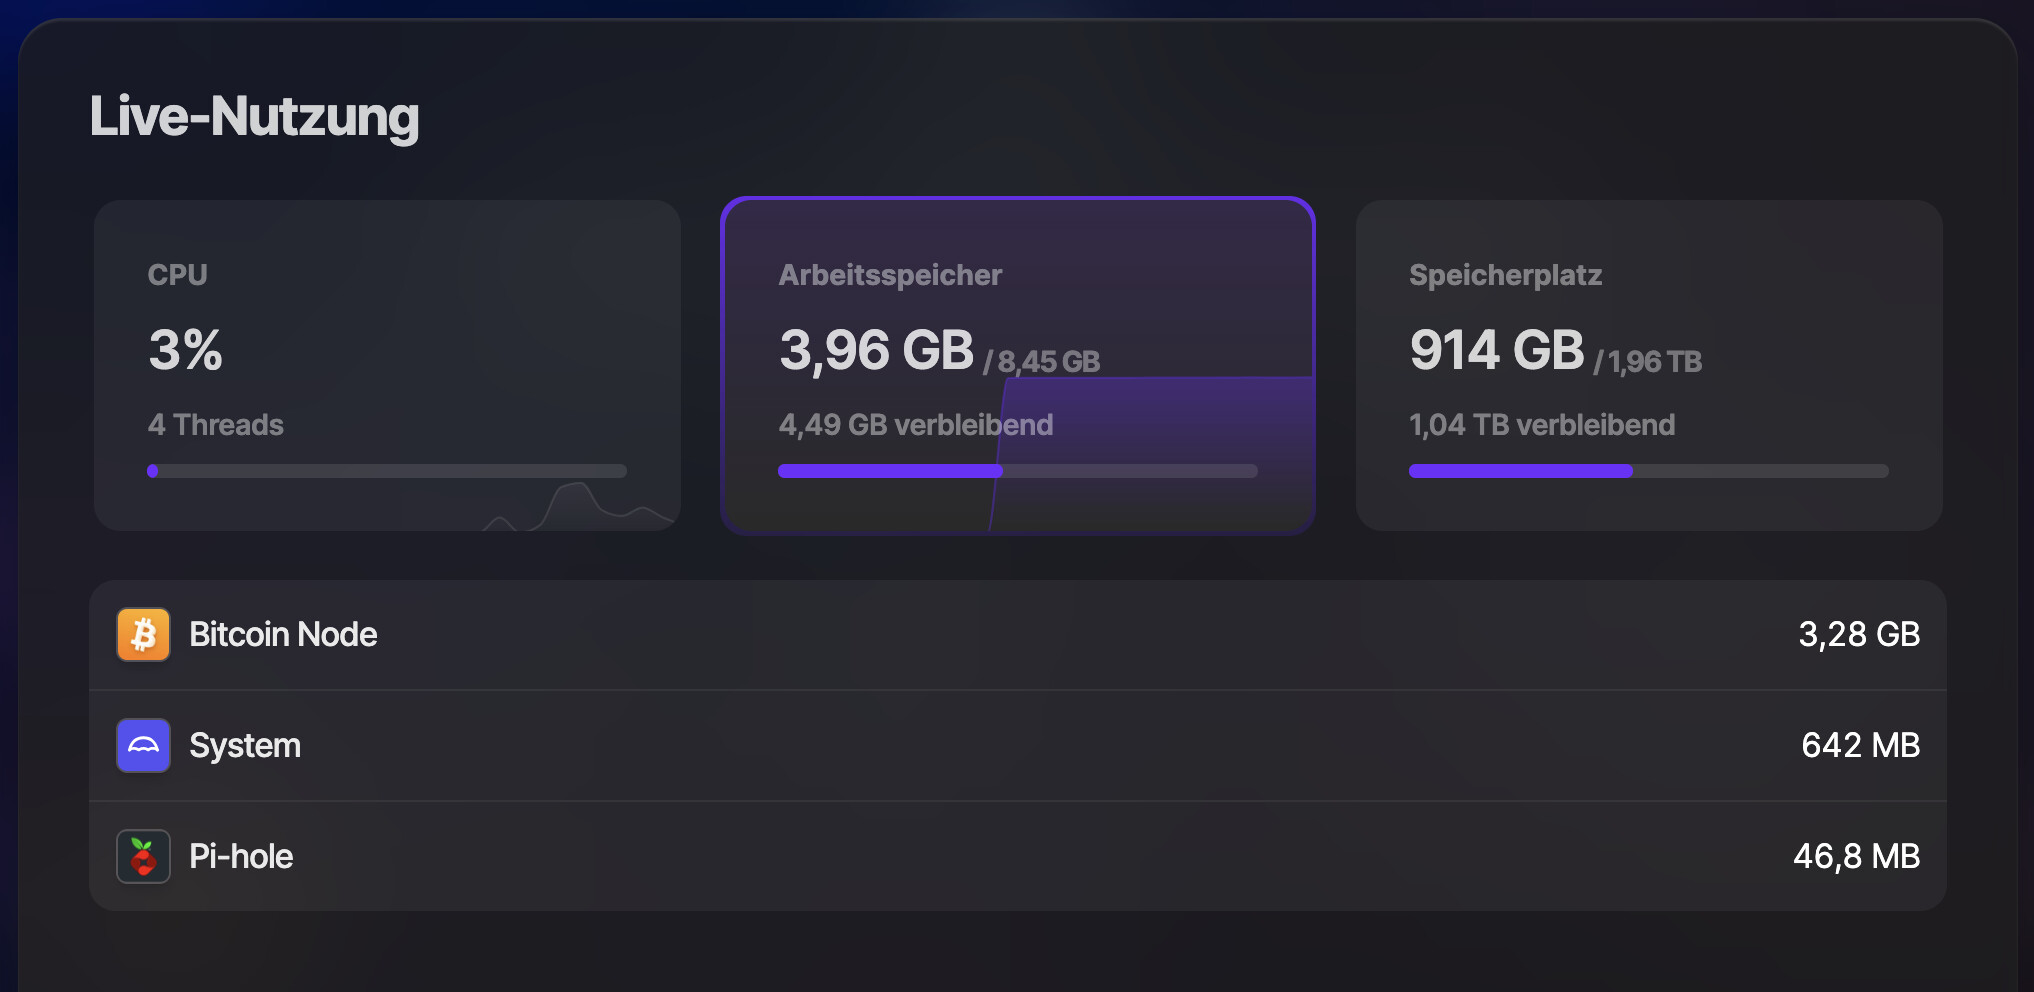The image size is (2034, 992).
Task: Click the Pi-hole raspberry icon
Action: [143, 857]
